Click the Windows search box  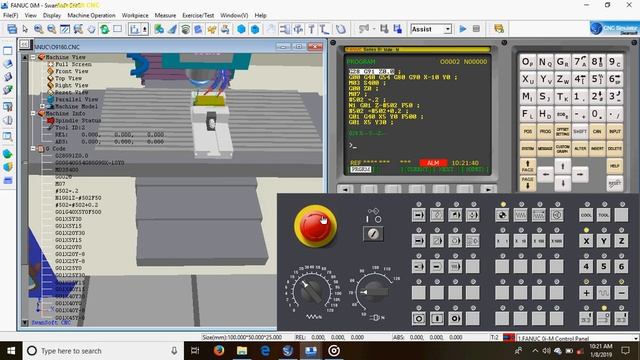tap(102, 351)
